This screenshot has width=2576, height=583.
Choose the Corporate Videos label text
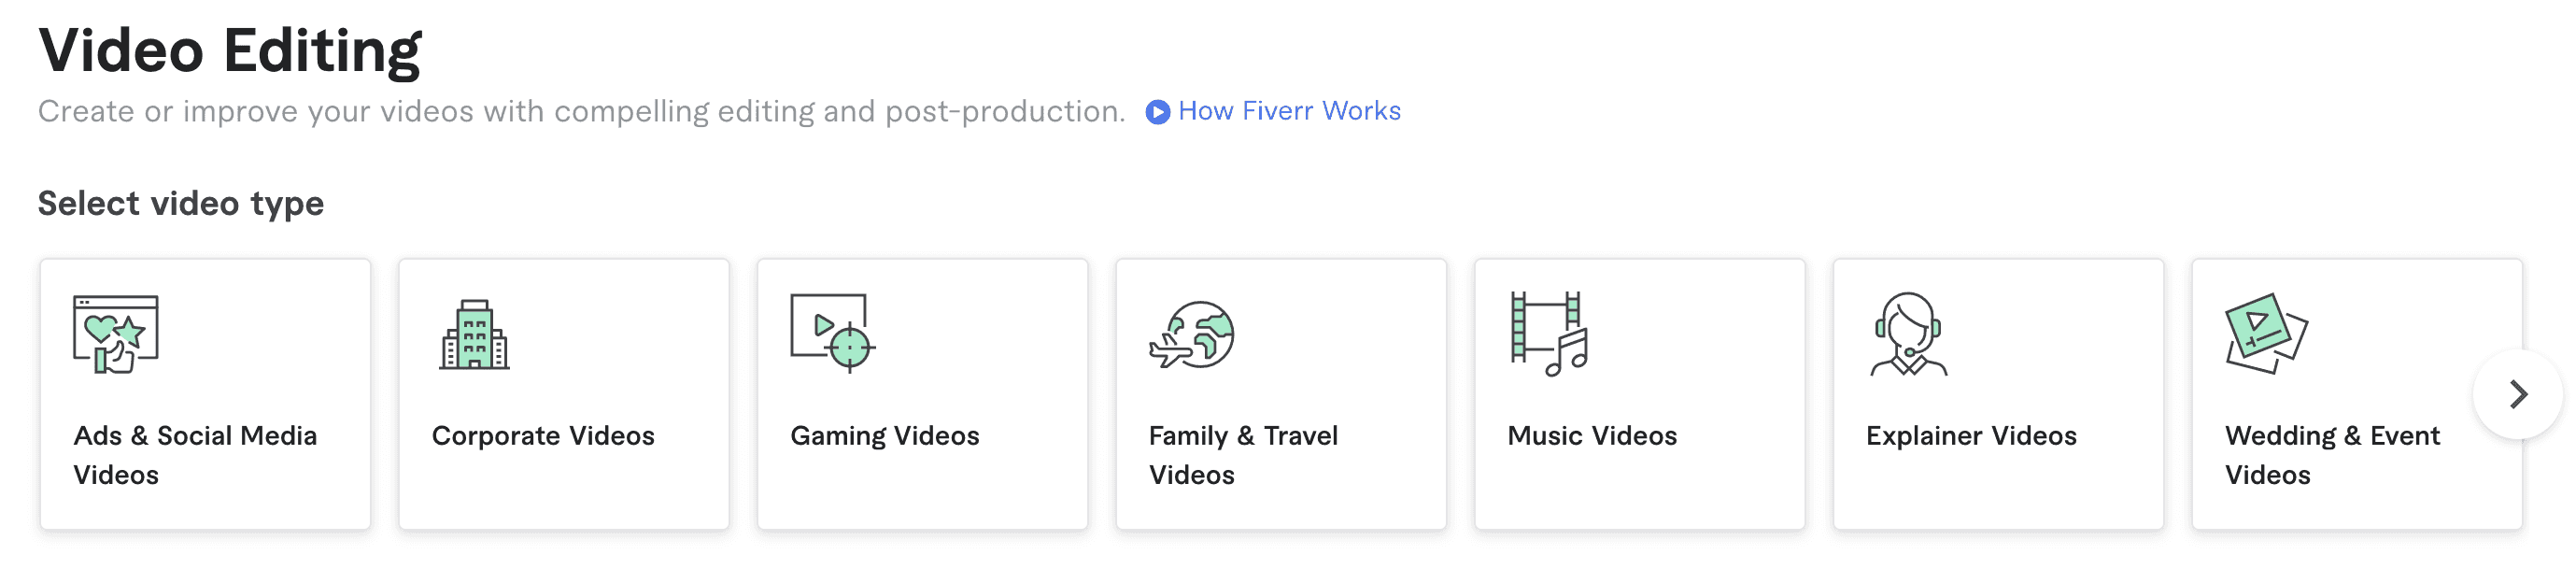[x=543, y=436]
